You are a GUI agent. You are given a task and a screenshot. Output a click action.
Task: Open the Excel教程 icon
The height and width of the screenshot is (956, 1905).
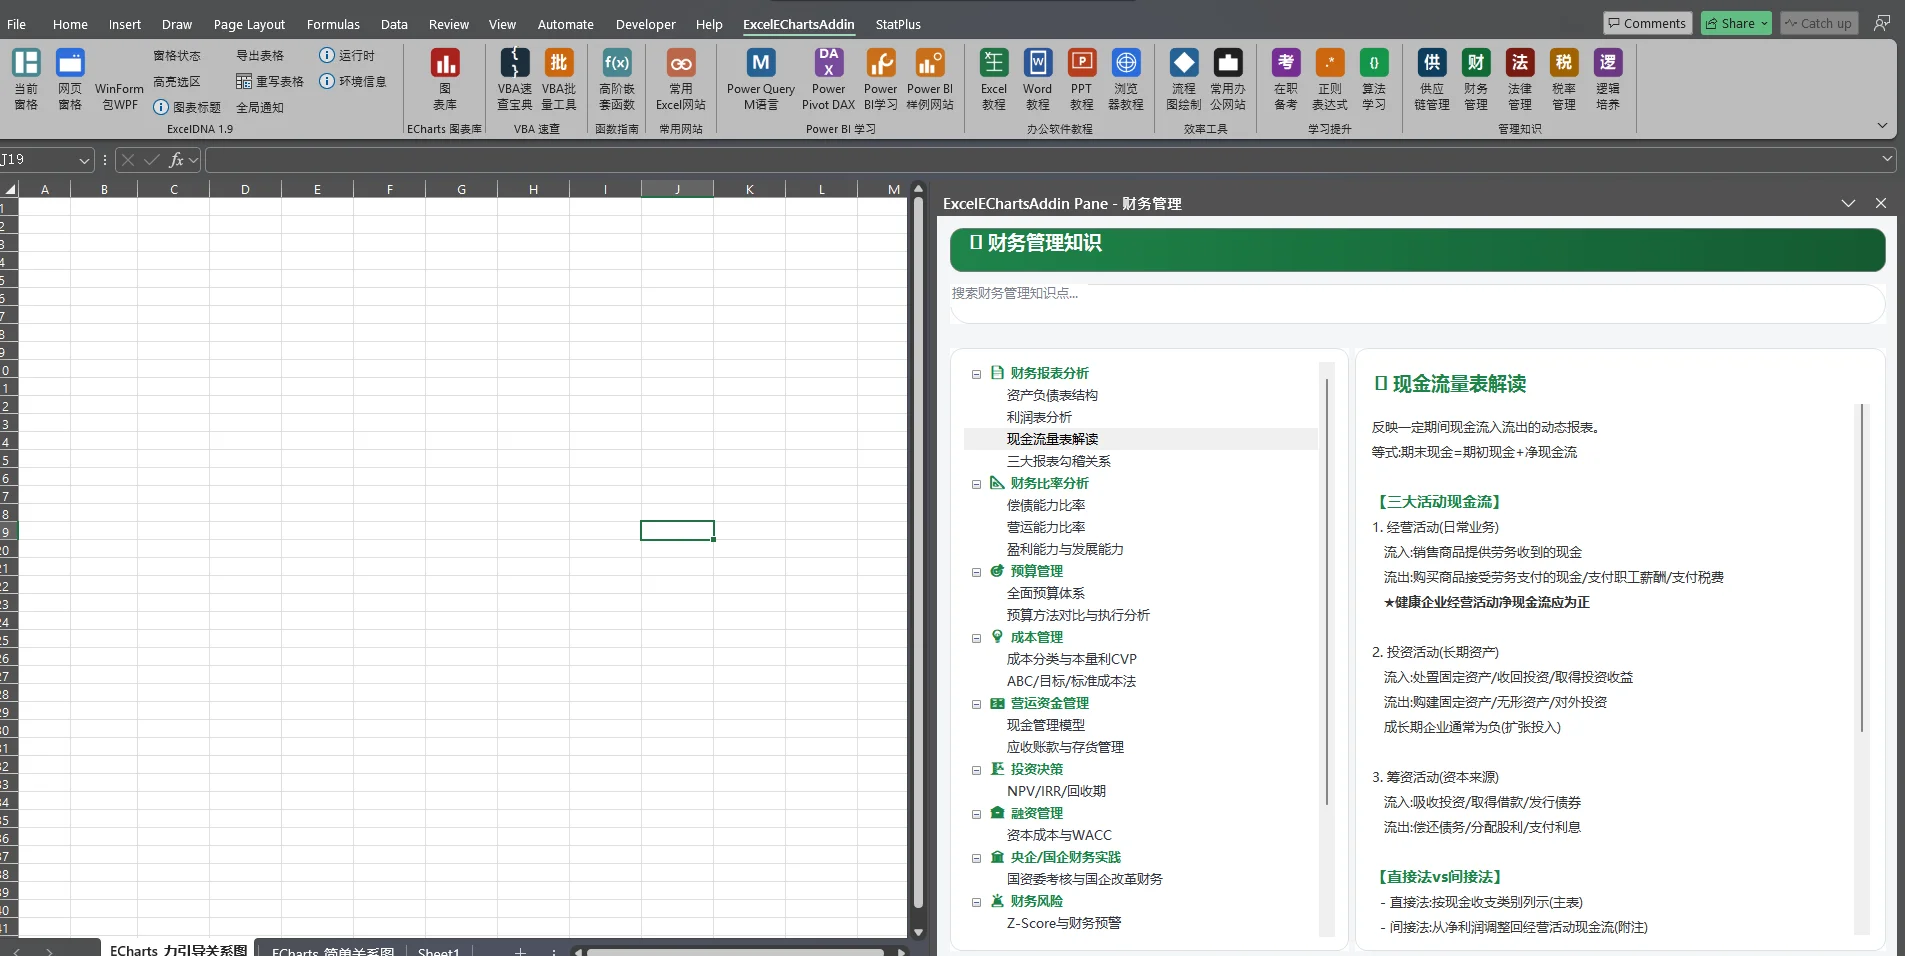tap(994, 79)
